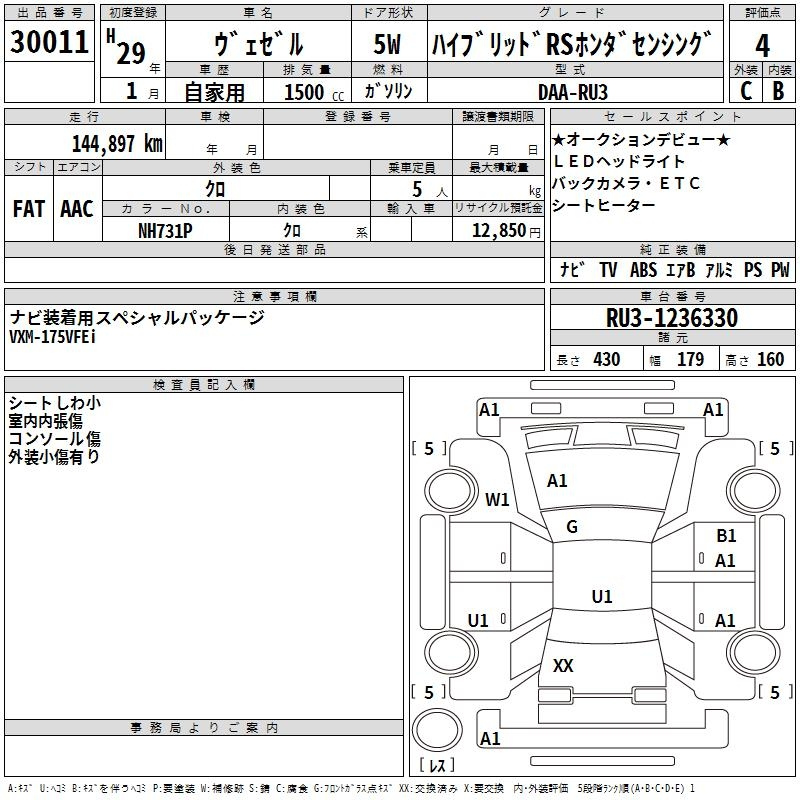The image size is (800, 800).
Task: Click the interior grade B under 内装
Action: pyautogui.click(x=778, y=91)
